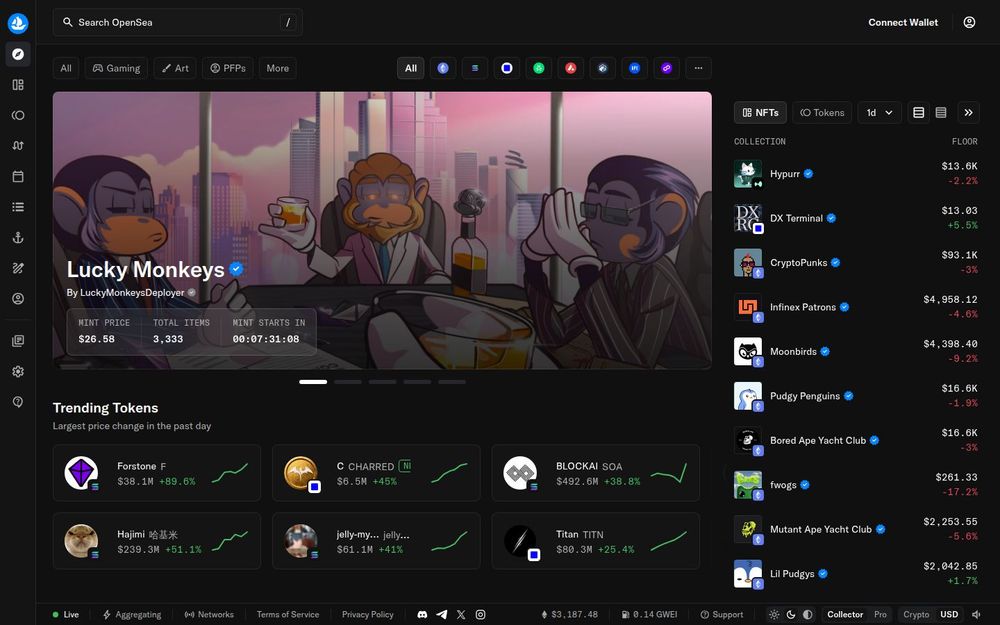Click the OpenSea logo in the sidebar
Image resolution: width=1000 pixels, height=625 pixels.
click(18, 23)
